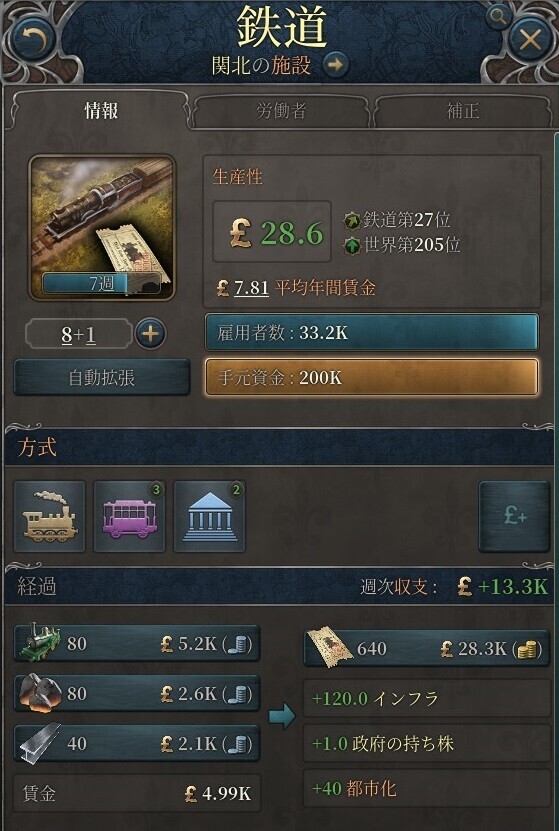Select the purple passenger carriage method

pos(129,516)
